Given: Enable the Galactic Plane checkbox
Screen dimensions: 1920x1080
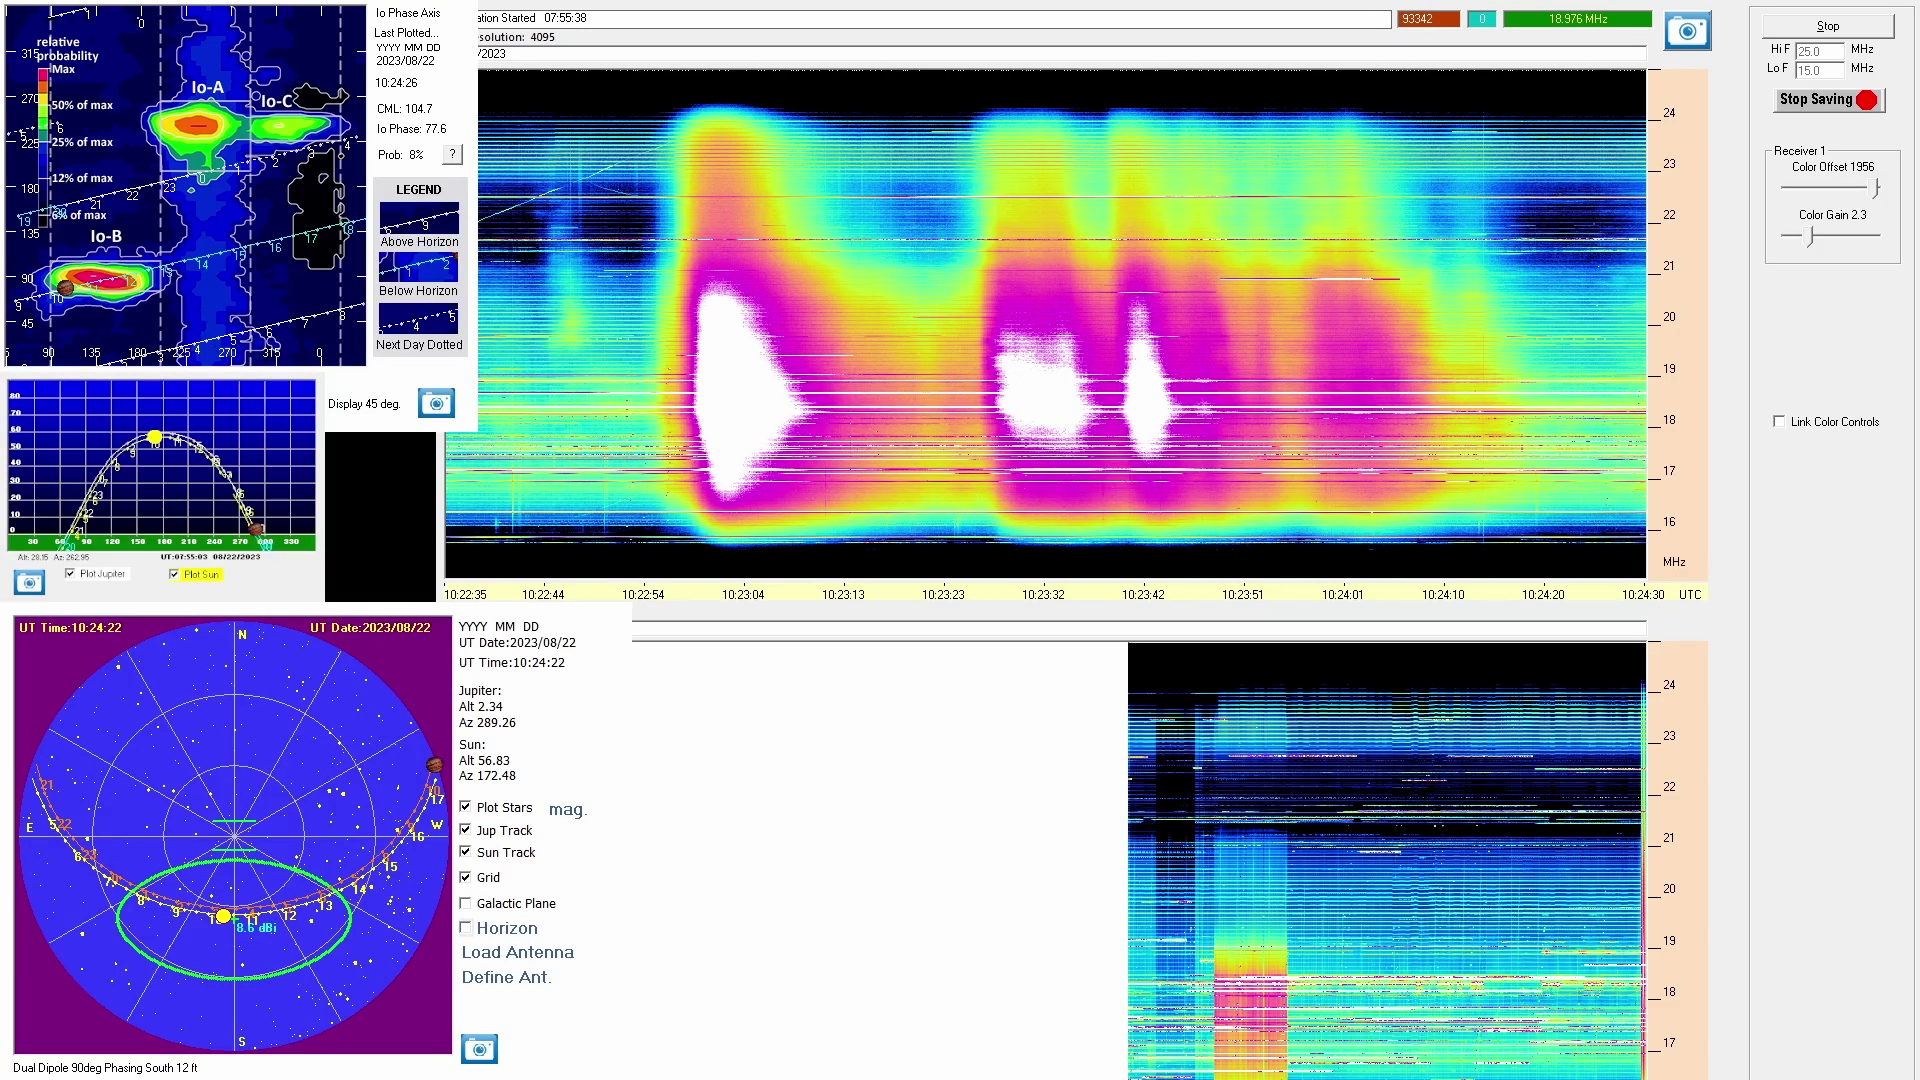Looking at the screenshot, I should click(465, 903).
